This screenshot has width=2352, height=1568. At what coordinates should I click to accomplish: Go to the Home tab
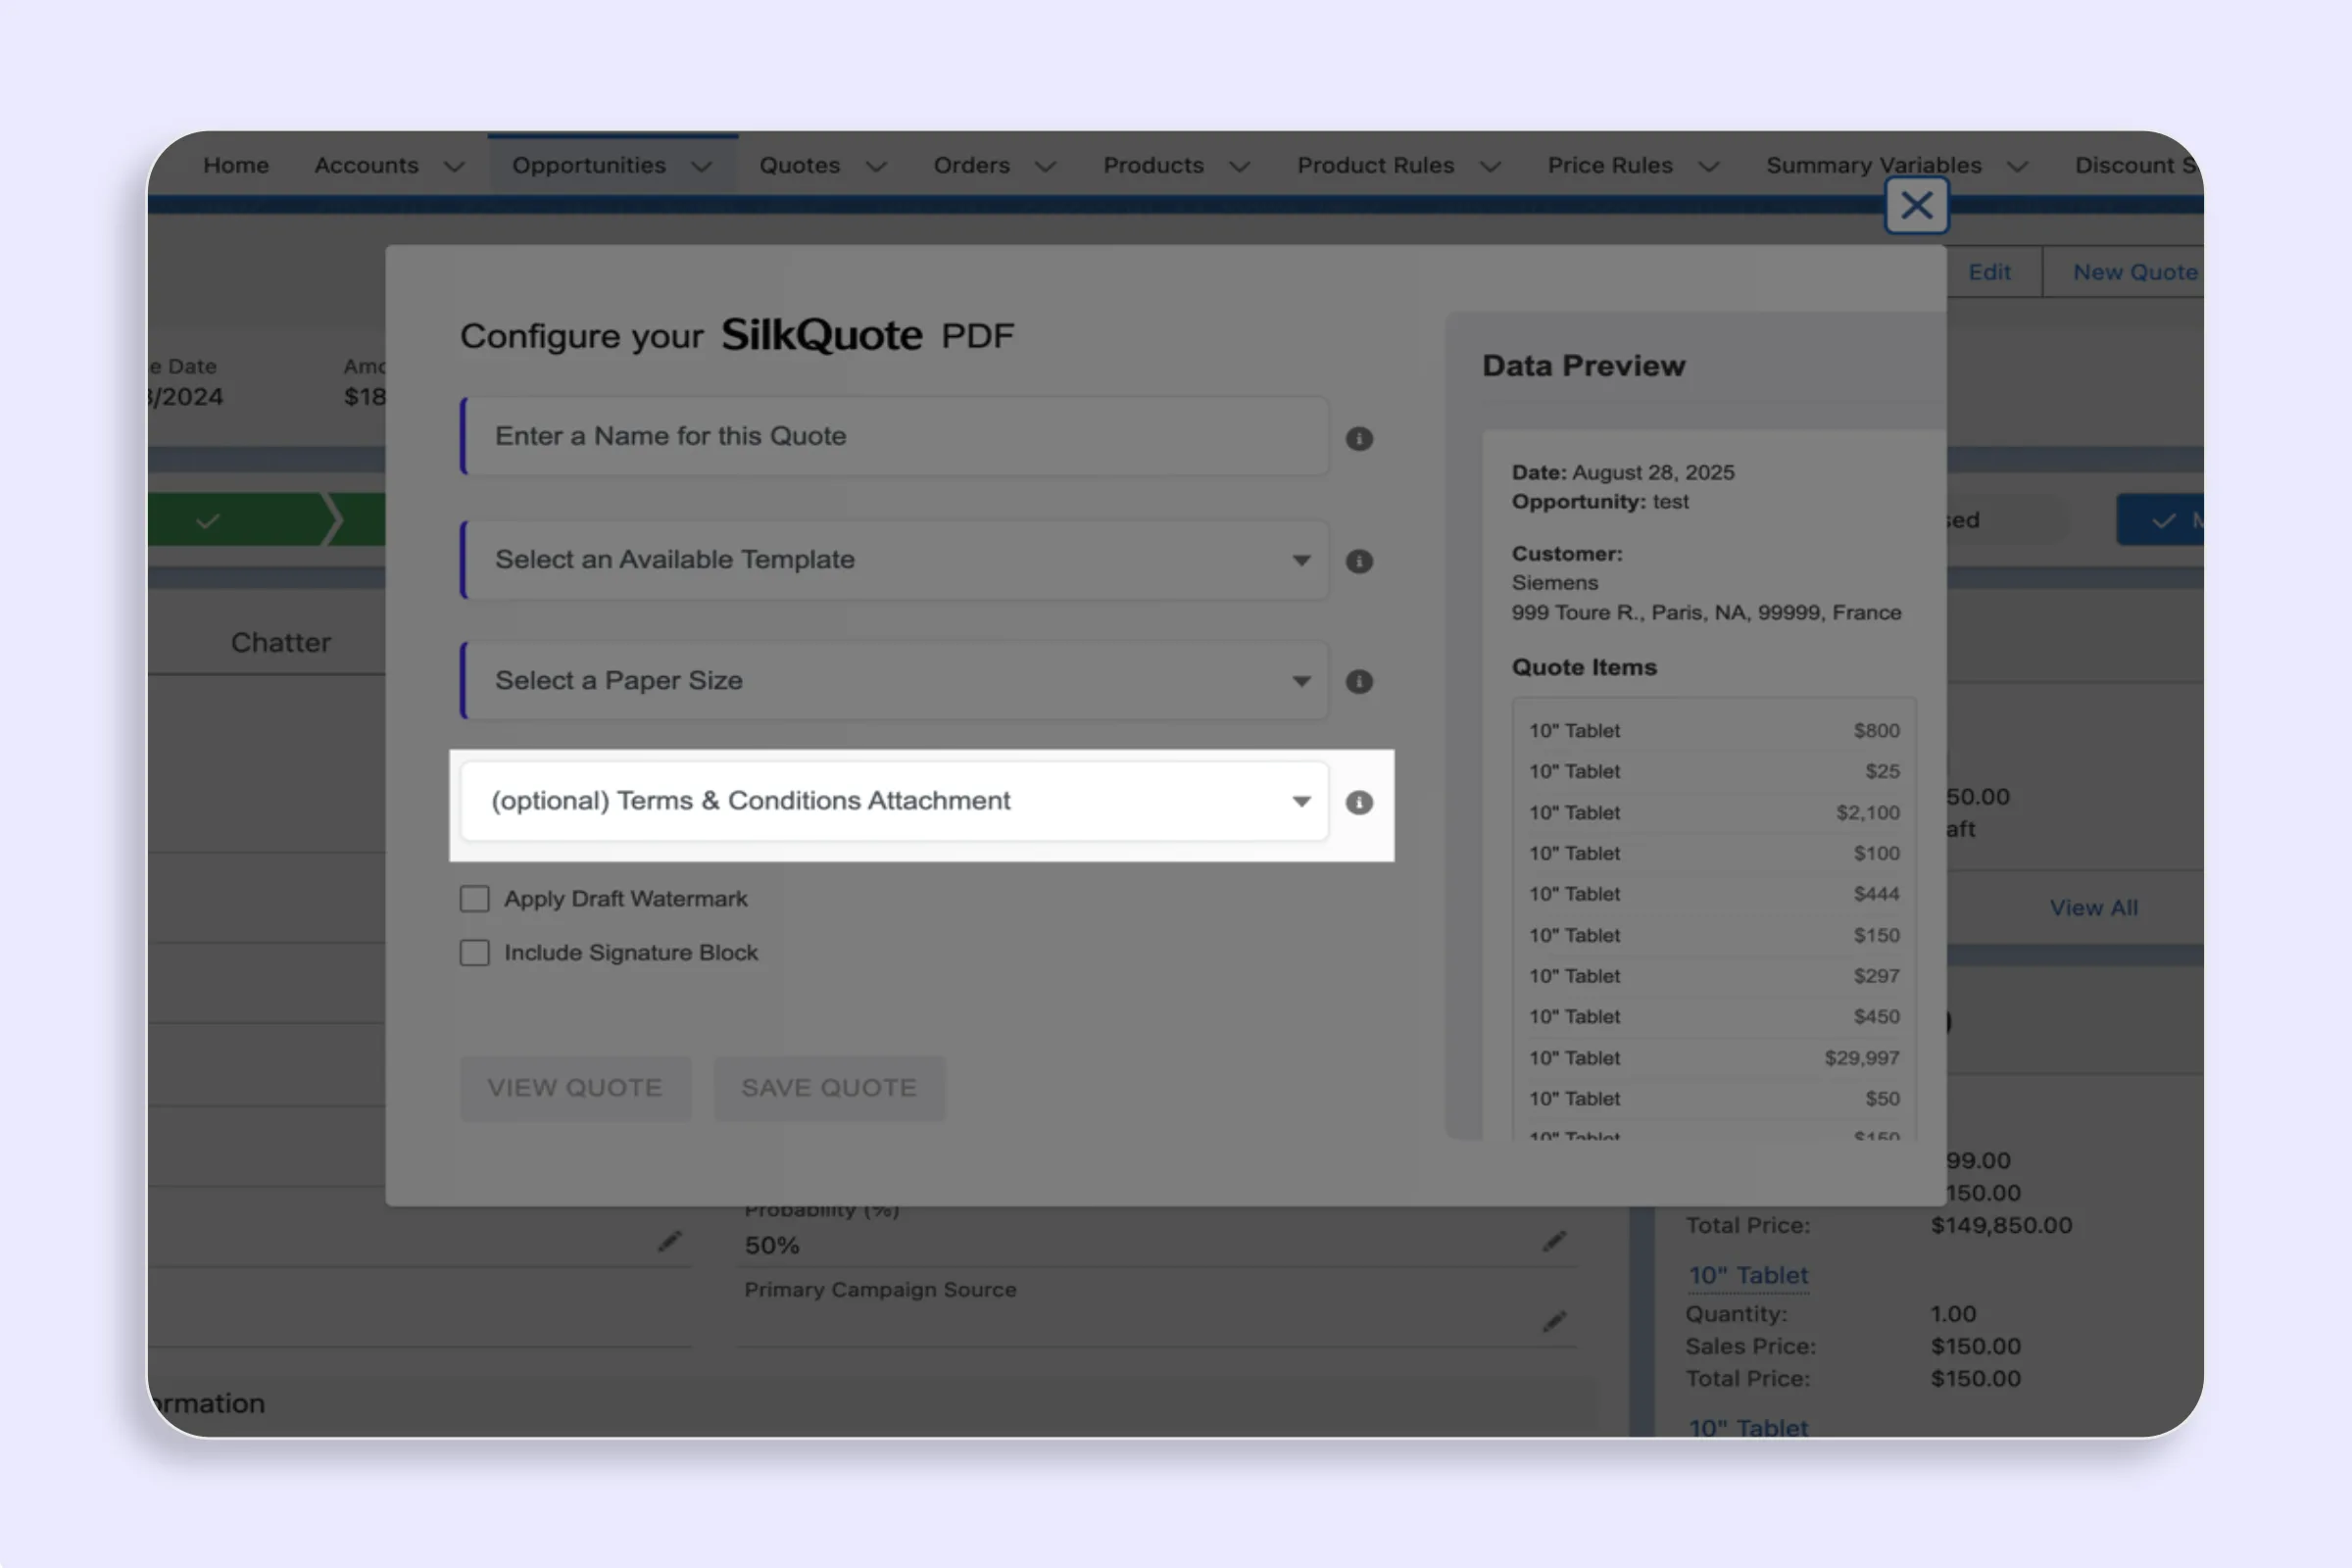click(236, 165)
